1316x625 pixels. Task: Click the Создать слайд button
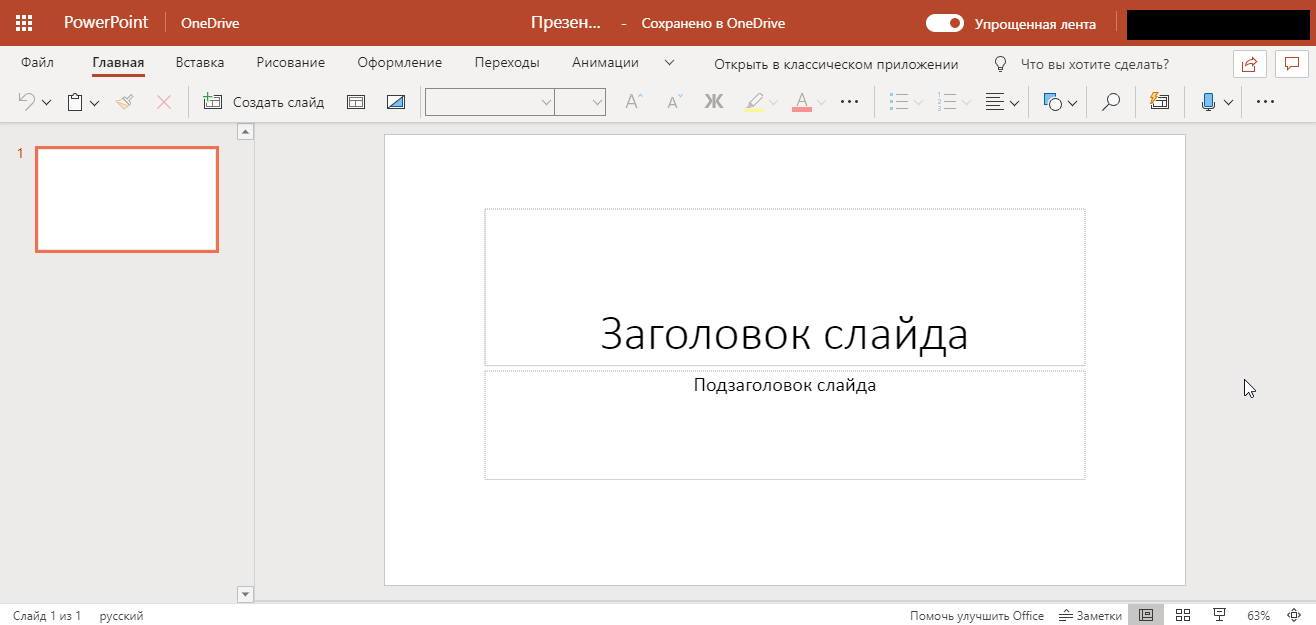coord(264,102)
